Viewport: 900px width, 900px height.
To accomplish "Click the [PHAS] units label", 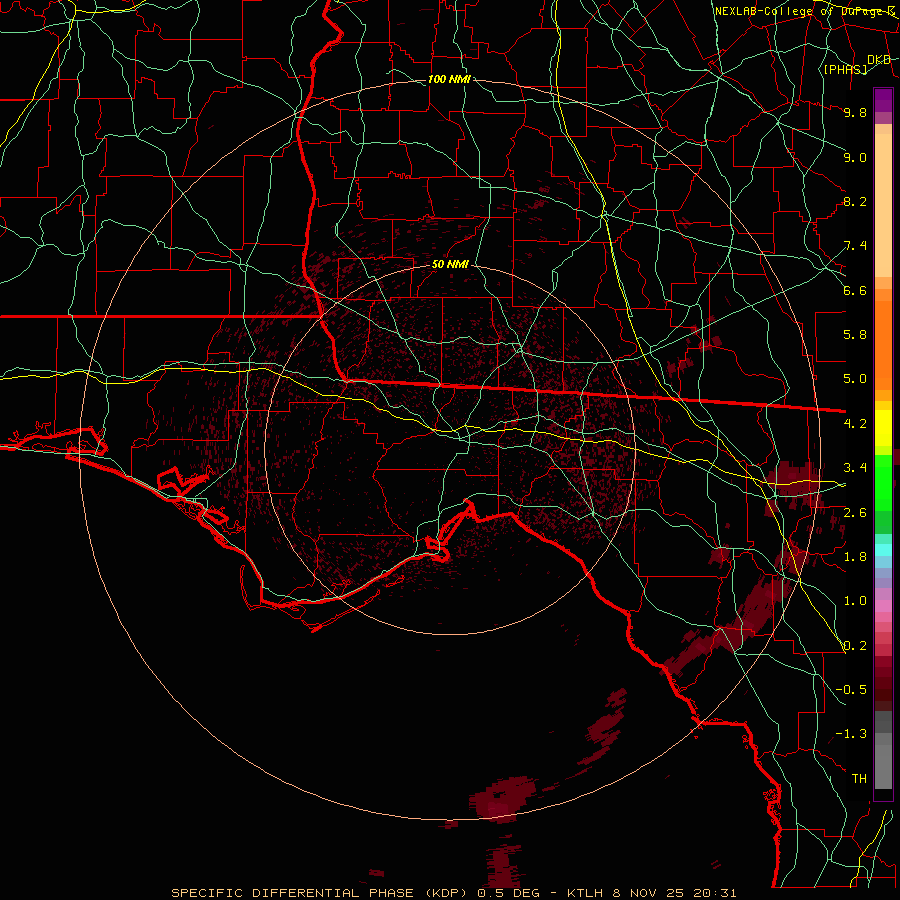I will pos(845,69).
